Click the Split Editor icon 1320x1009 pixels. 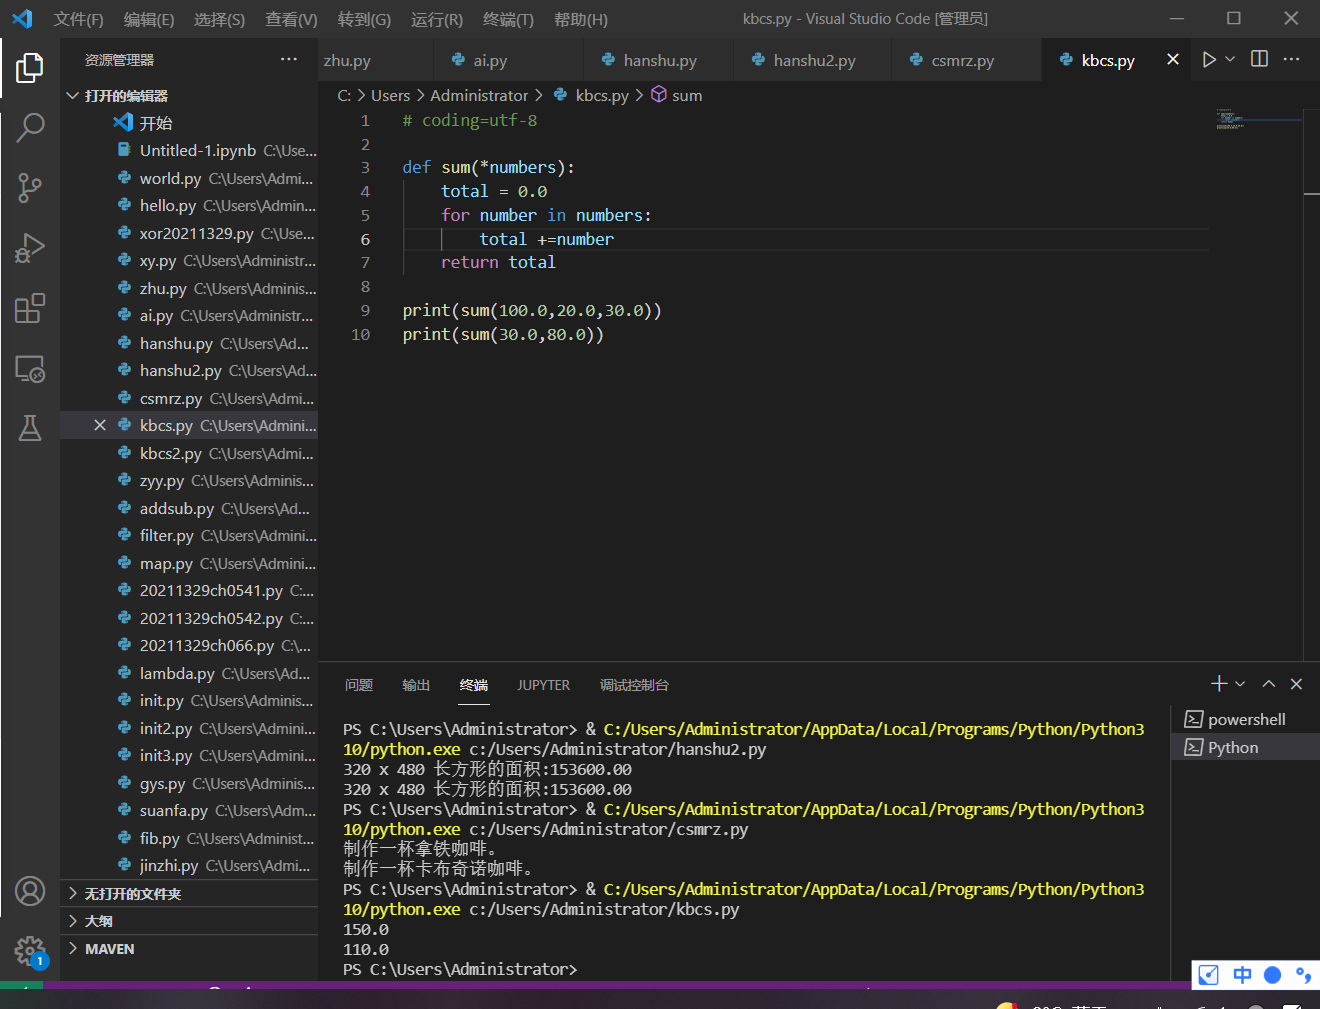point(1259,60)
